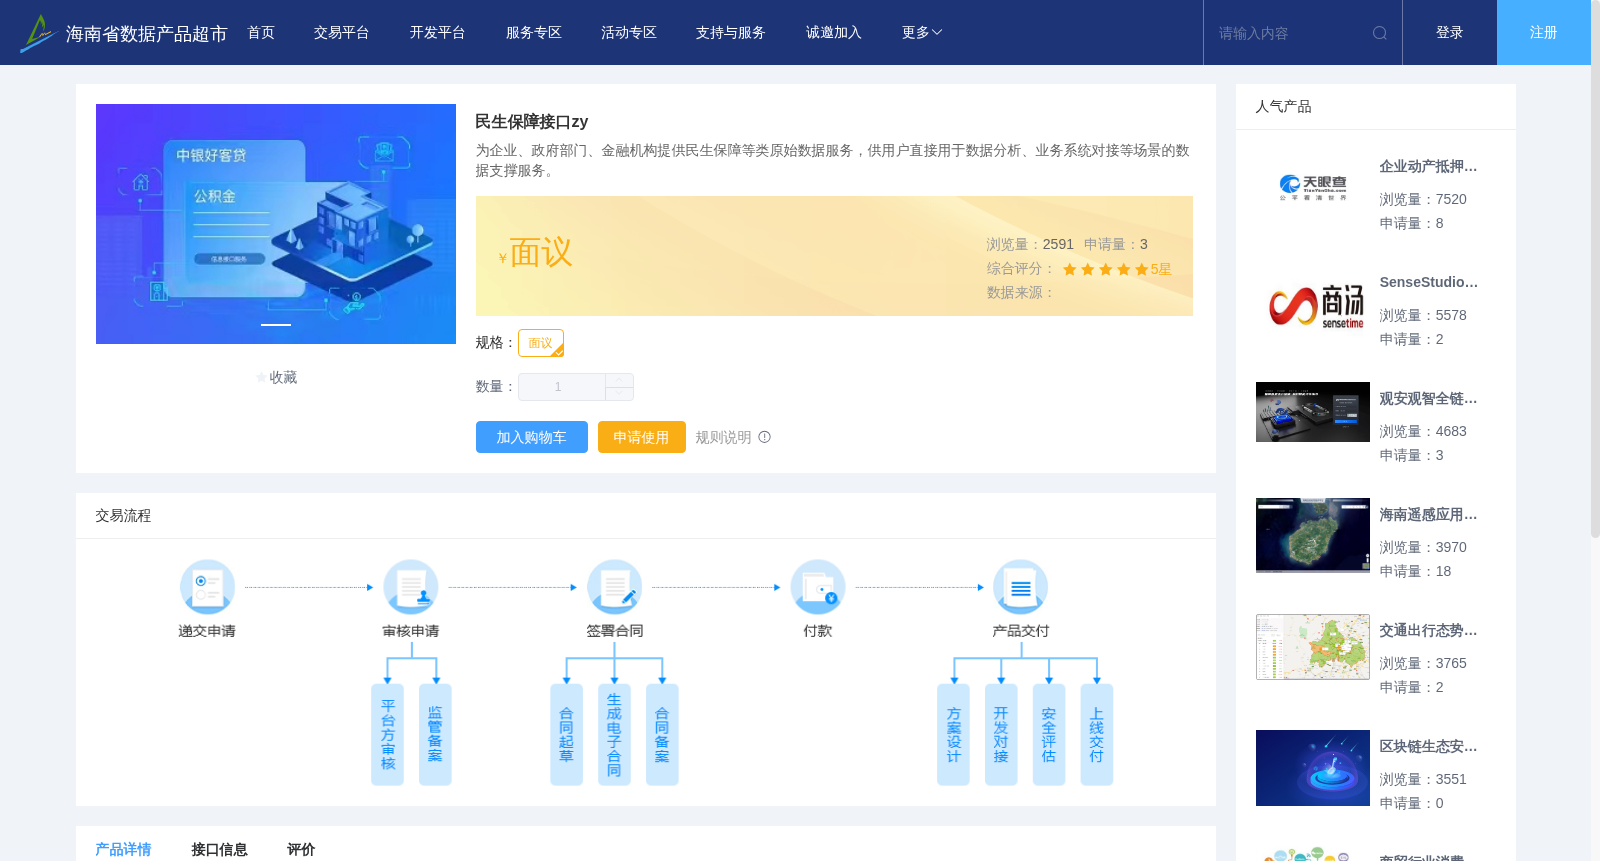Click the 监管备案 sub-step box
Image resolution: width=1600 pixels, height=861 pixels.
click(435, 735)
